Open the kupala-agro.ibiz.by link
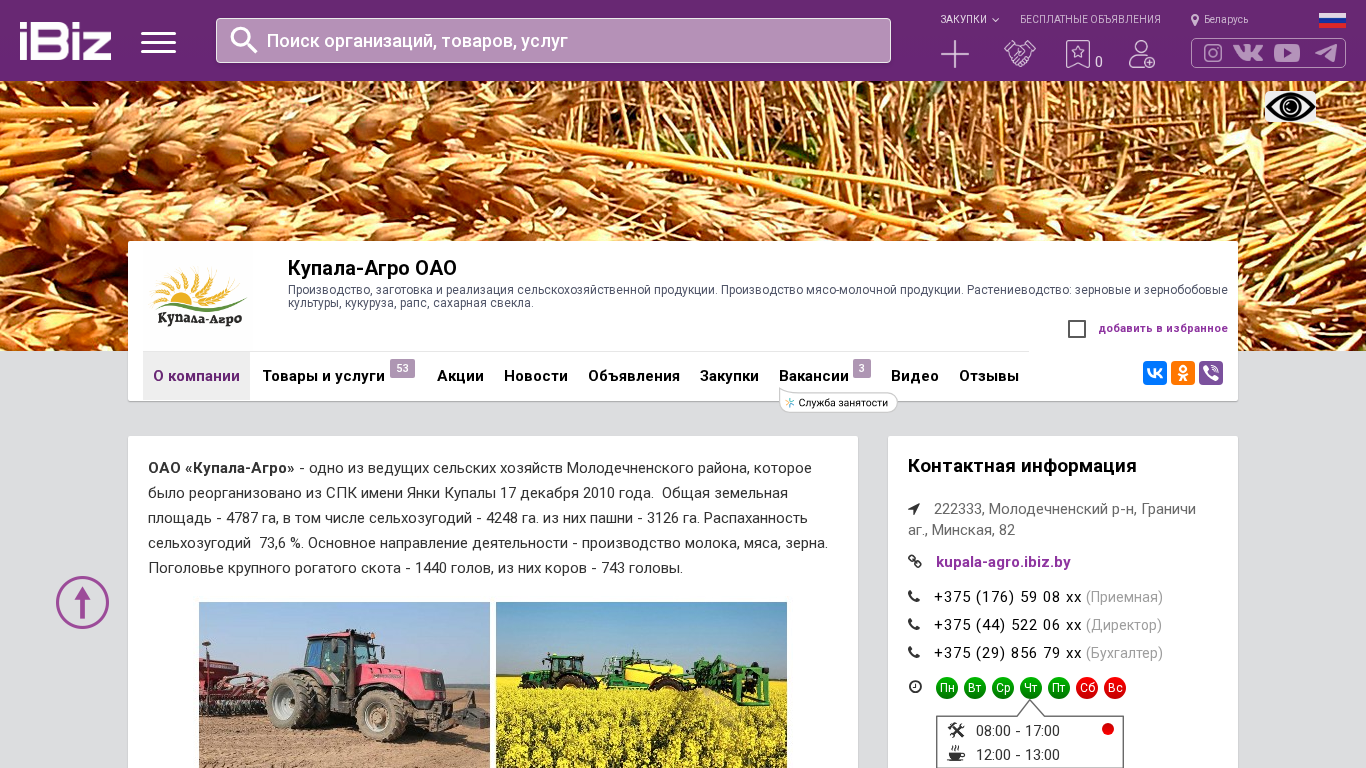Viewport: 1366px width, 768px height. pyautogui.click(x=1003, y=562)
